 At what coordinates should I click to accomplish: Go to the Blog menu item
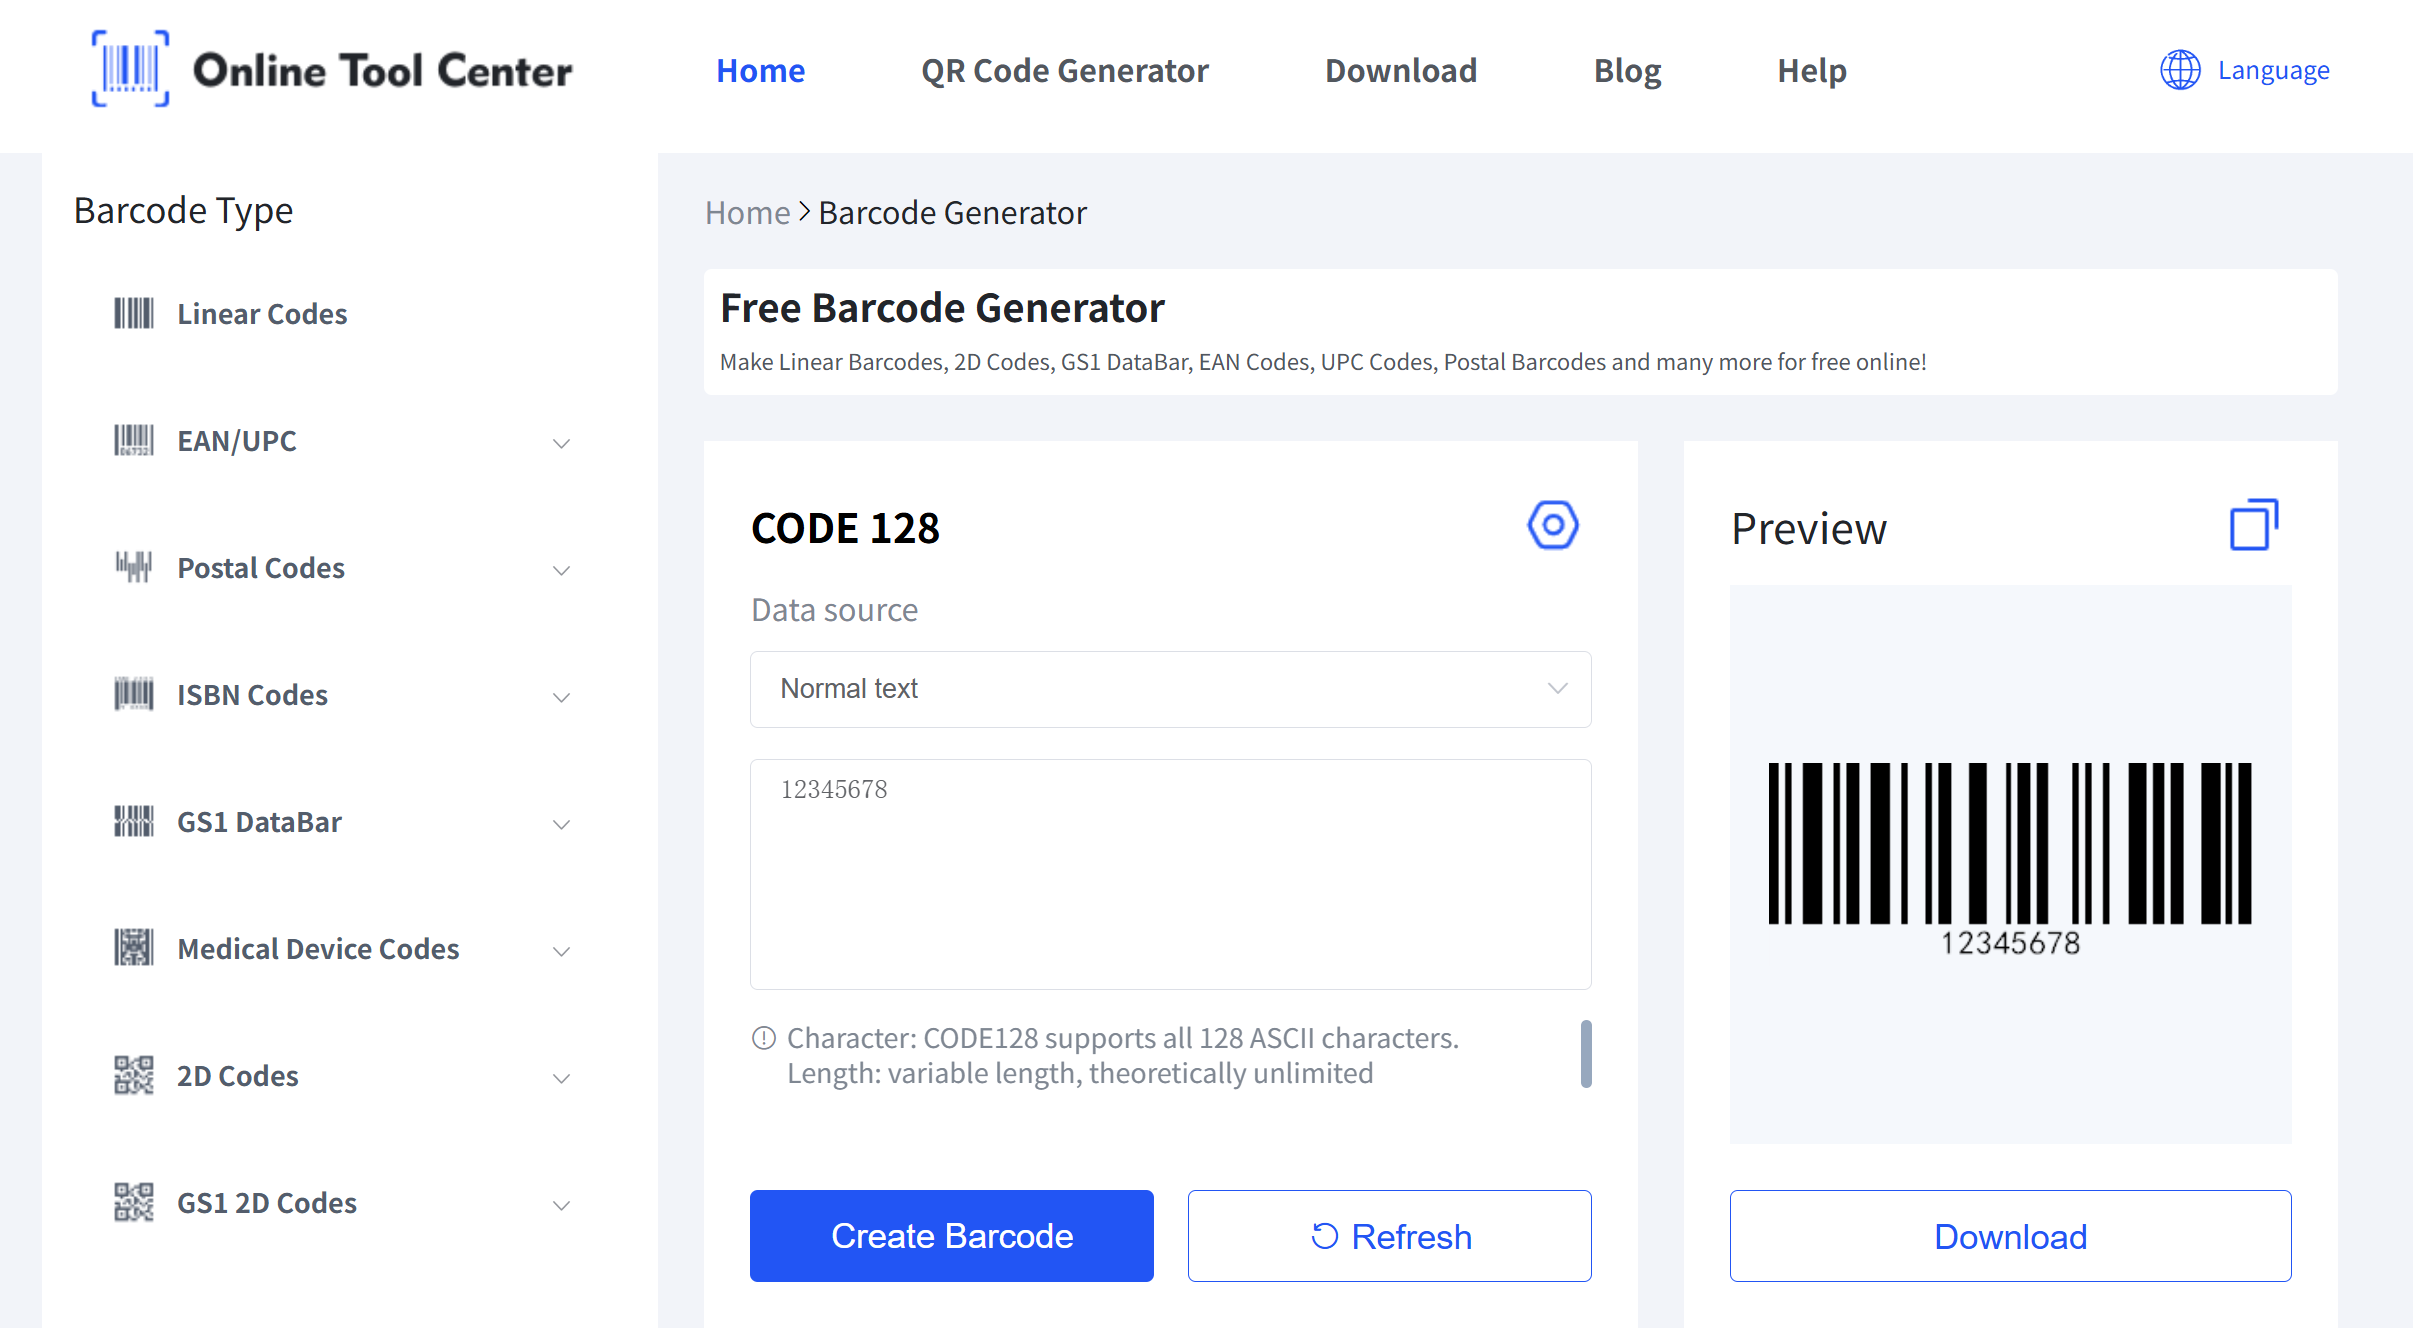coord(1626,71)
